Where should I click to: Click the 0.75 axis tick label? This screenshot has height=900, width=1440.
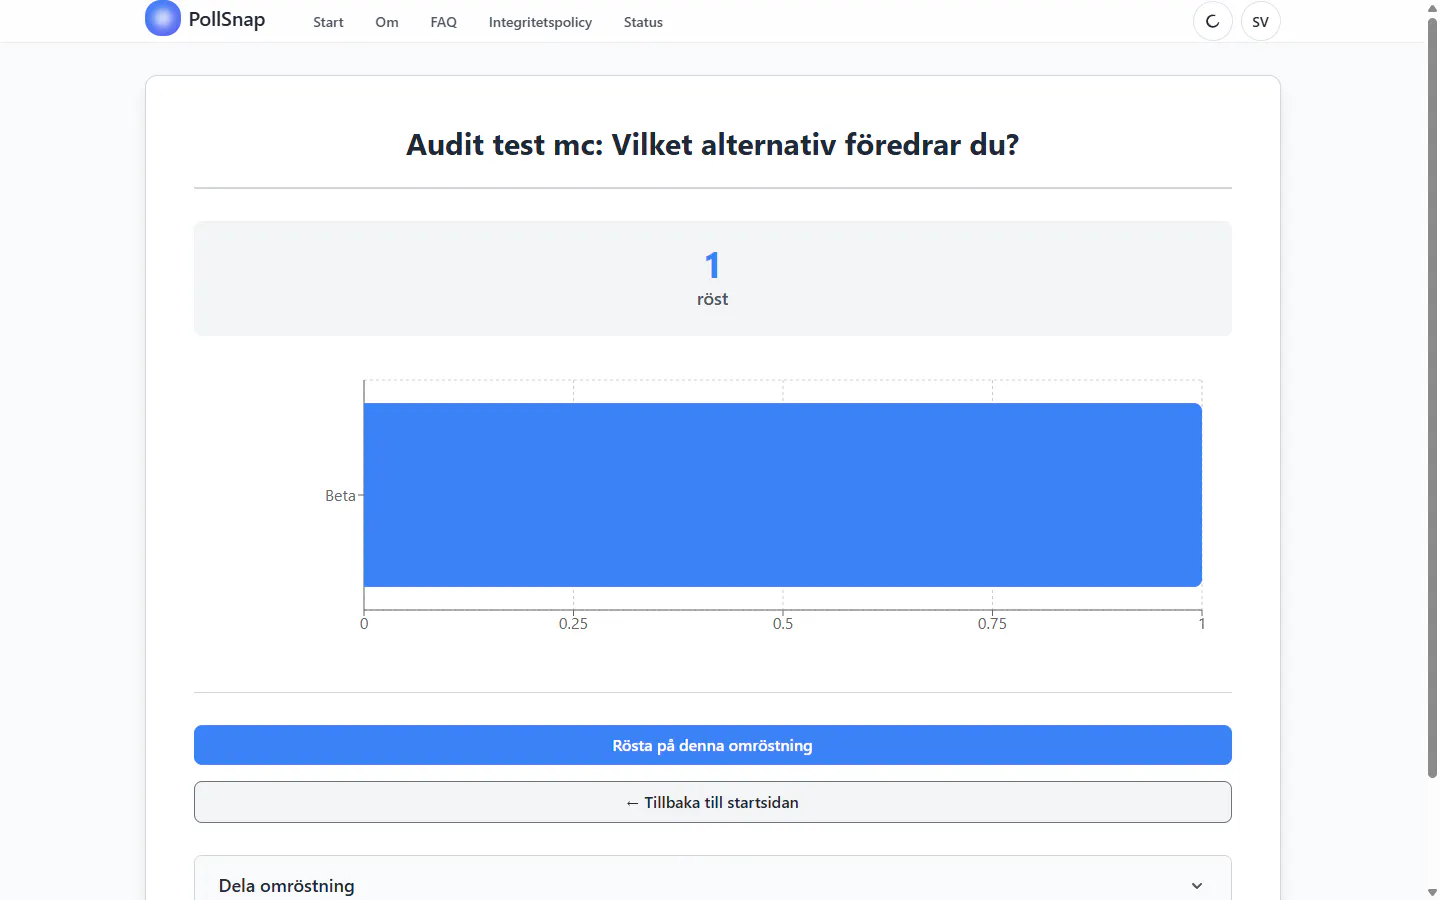992,624
